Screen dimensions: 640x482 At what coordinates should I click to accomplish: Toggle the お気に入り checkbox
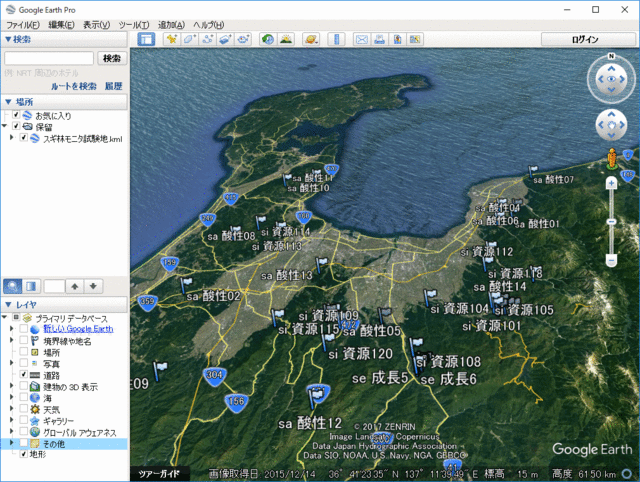[16, 115]
